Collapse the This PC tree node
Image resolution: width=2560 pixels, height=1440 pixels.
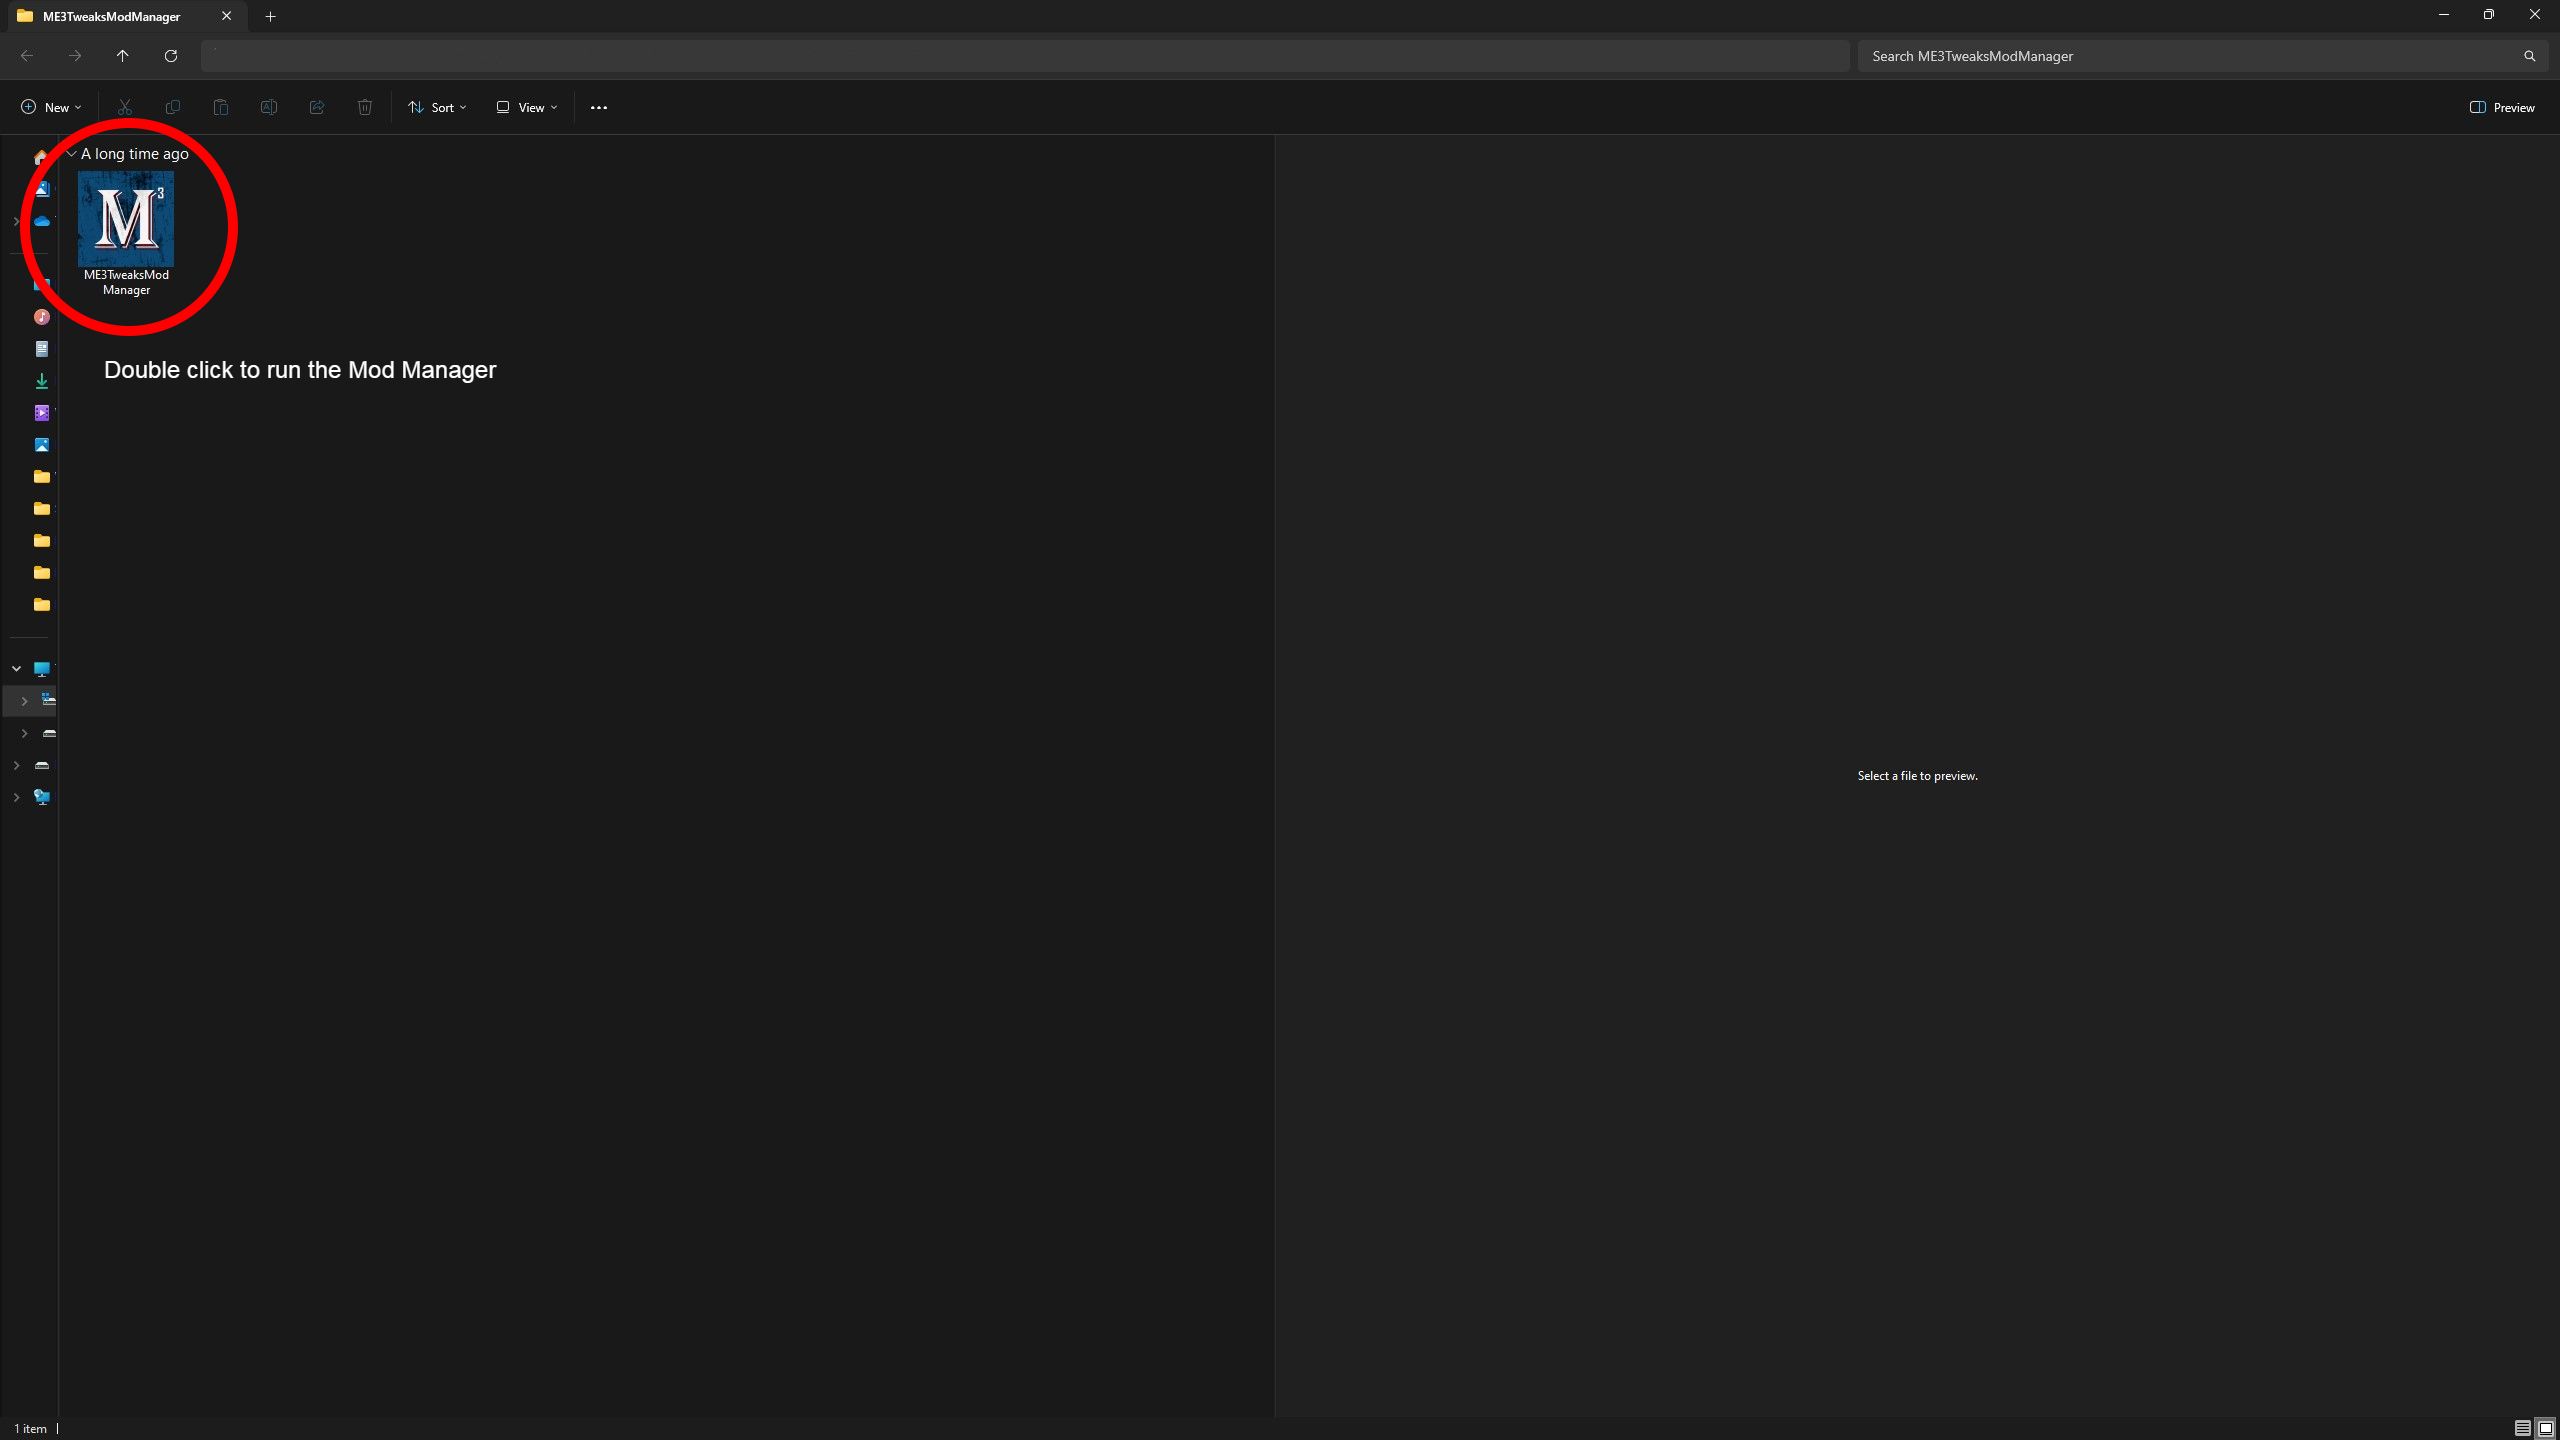click(x=16, y=668)
